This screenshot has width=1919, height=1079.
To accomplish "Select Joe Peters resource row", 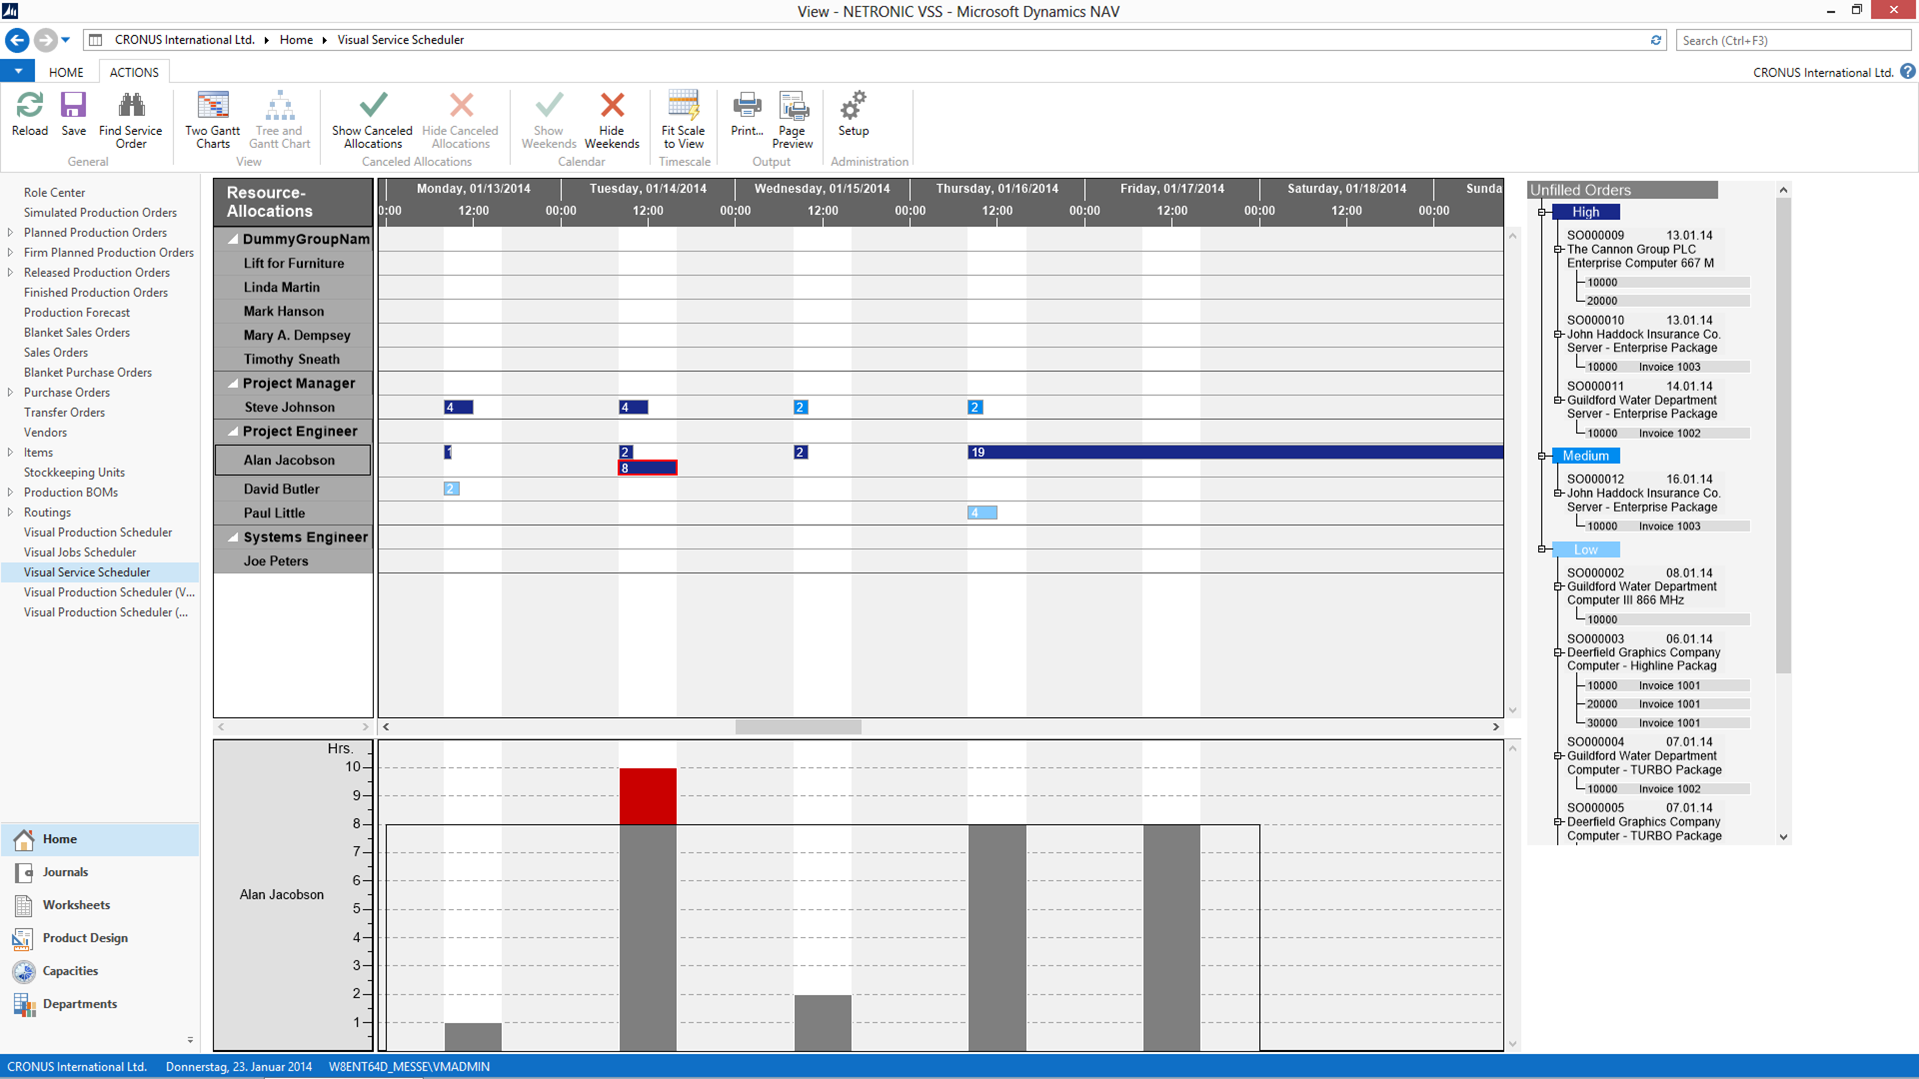I will coord(292,561).
